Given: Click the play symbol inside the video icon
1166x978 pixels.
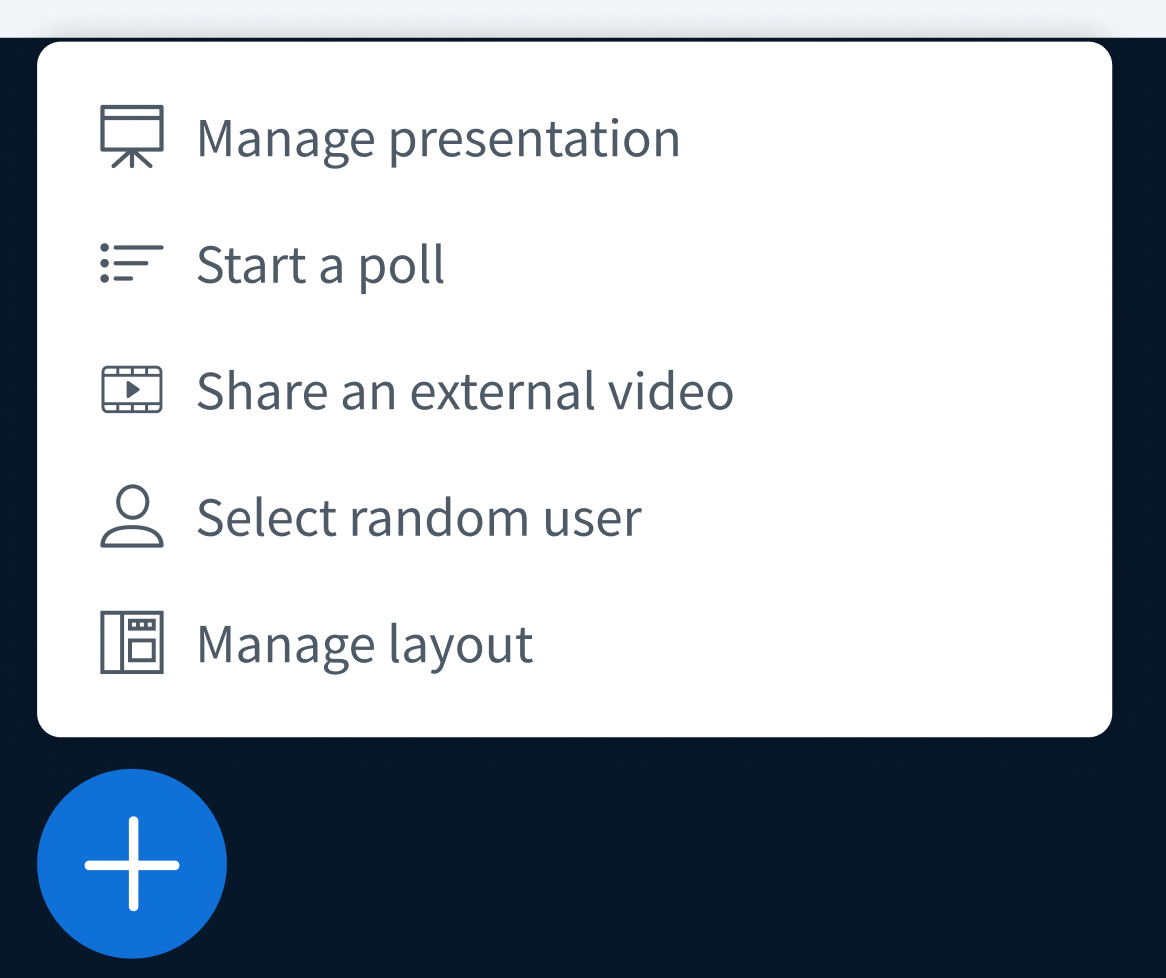Looking at the screenshot, I should coord(134,391).
